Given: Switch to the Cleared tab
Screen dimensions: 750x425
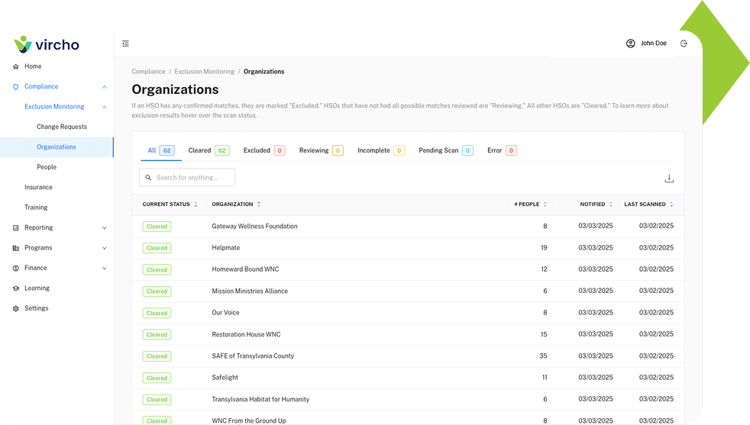Looking at the screenshot, I should point(209,151).
